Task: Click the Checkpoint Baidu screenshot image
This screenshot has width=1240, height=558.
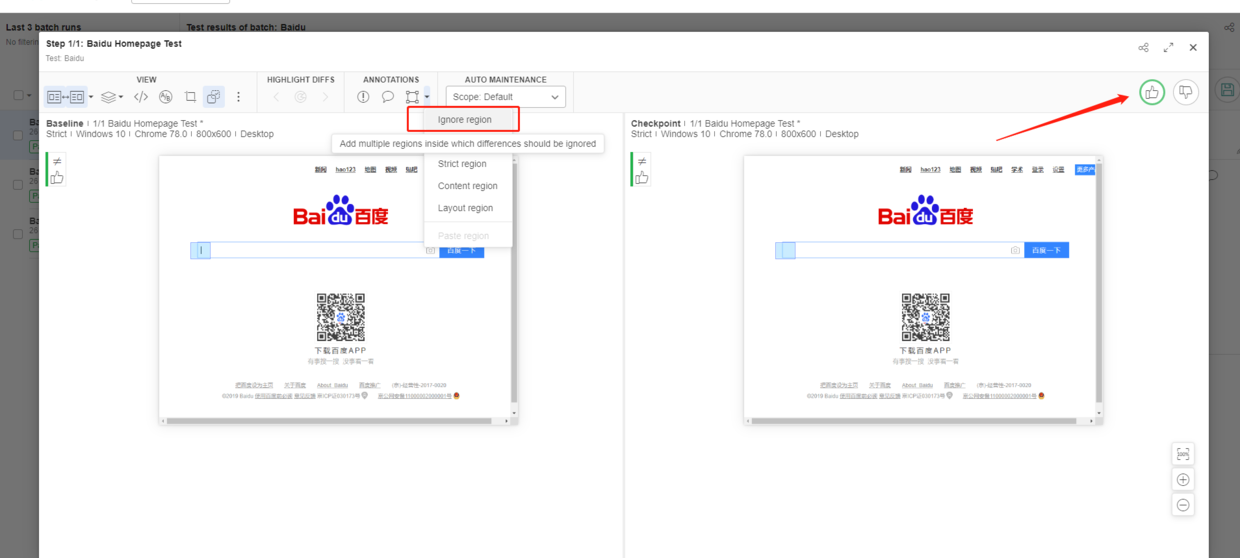Action: (x=923, y=290)
